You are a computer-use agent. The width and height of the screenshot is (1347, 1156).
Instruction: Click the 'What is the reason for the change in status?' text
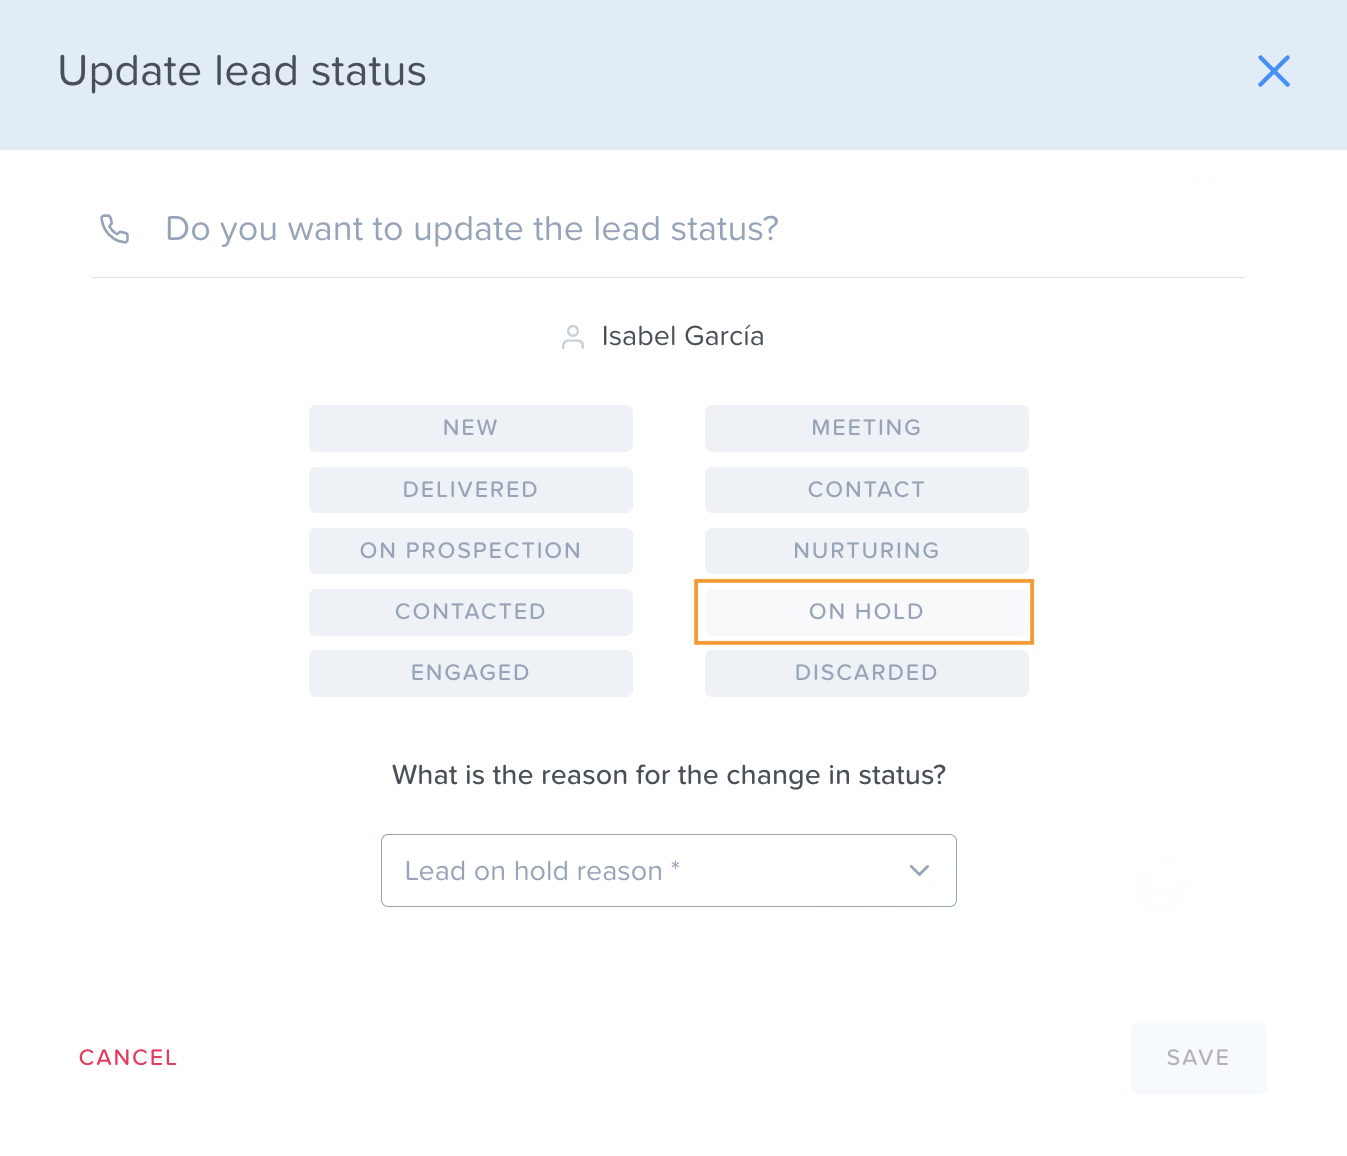[x=669, y=775]
